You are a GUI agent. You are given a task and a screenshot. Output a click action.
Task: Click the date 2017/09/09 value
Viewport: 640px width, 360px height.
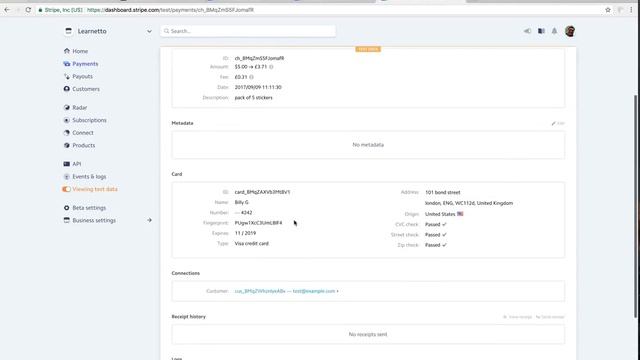(x=258, y=87)
